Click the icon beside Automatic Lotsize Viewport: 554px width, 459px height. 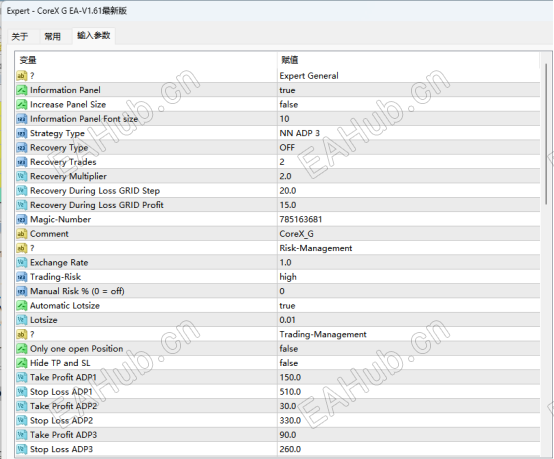click(22, 306)
